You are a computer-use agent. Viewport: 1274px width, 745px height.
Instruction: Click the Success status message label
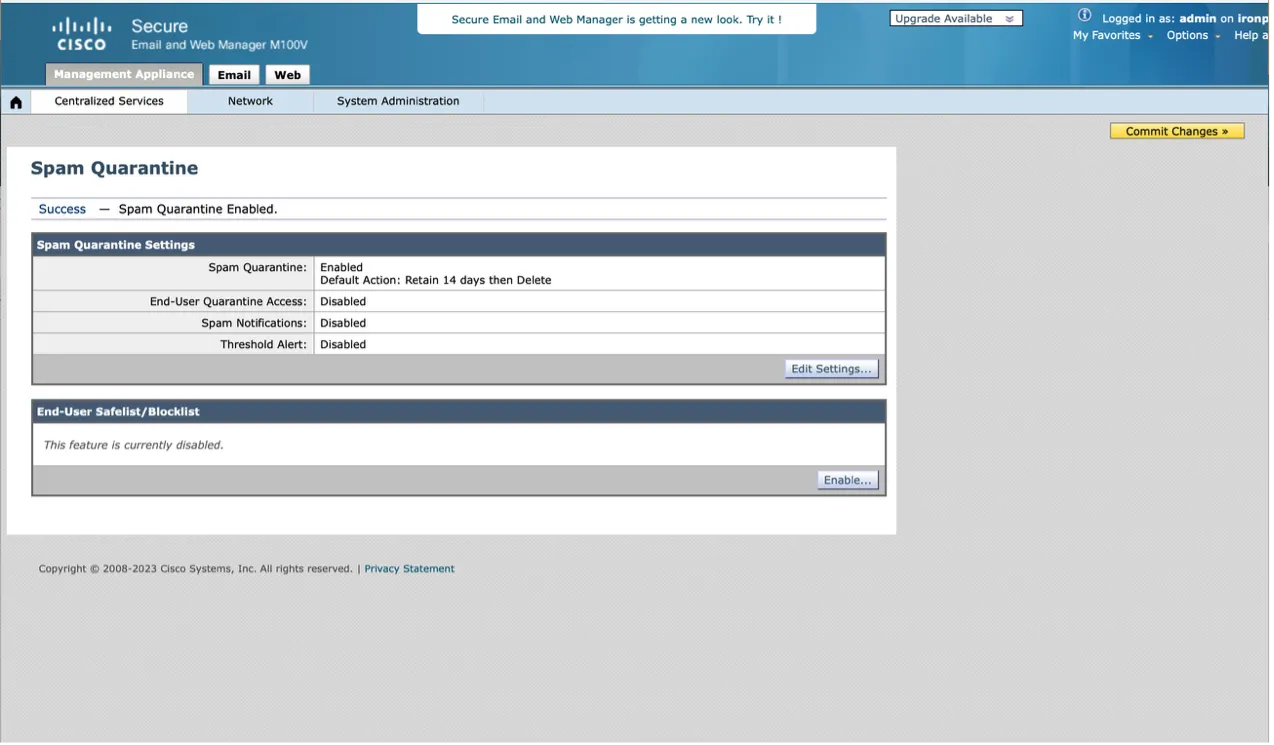(62, 209)
